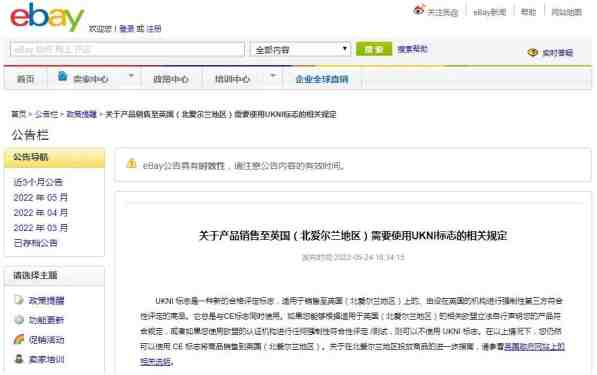Click the green 搜索 search button
Screen dimensions: 597x375
374,49
